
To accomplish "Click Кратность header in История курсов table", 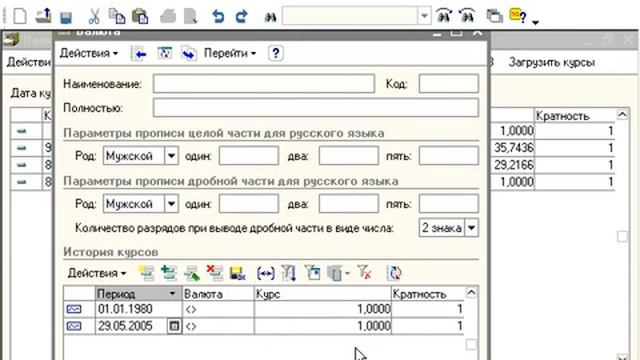I will (x=427, y=294).
